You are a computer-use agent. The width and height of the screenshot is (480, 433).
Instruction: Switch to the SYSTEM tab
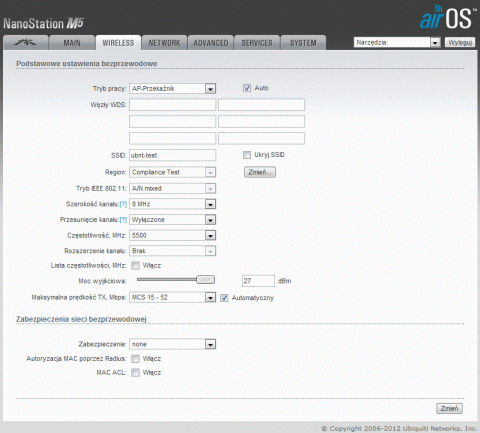pyautogui.click(x=303, y=43)
